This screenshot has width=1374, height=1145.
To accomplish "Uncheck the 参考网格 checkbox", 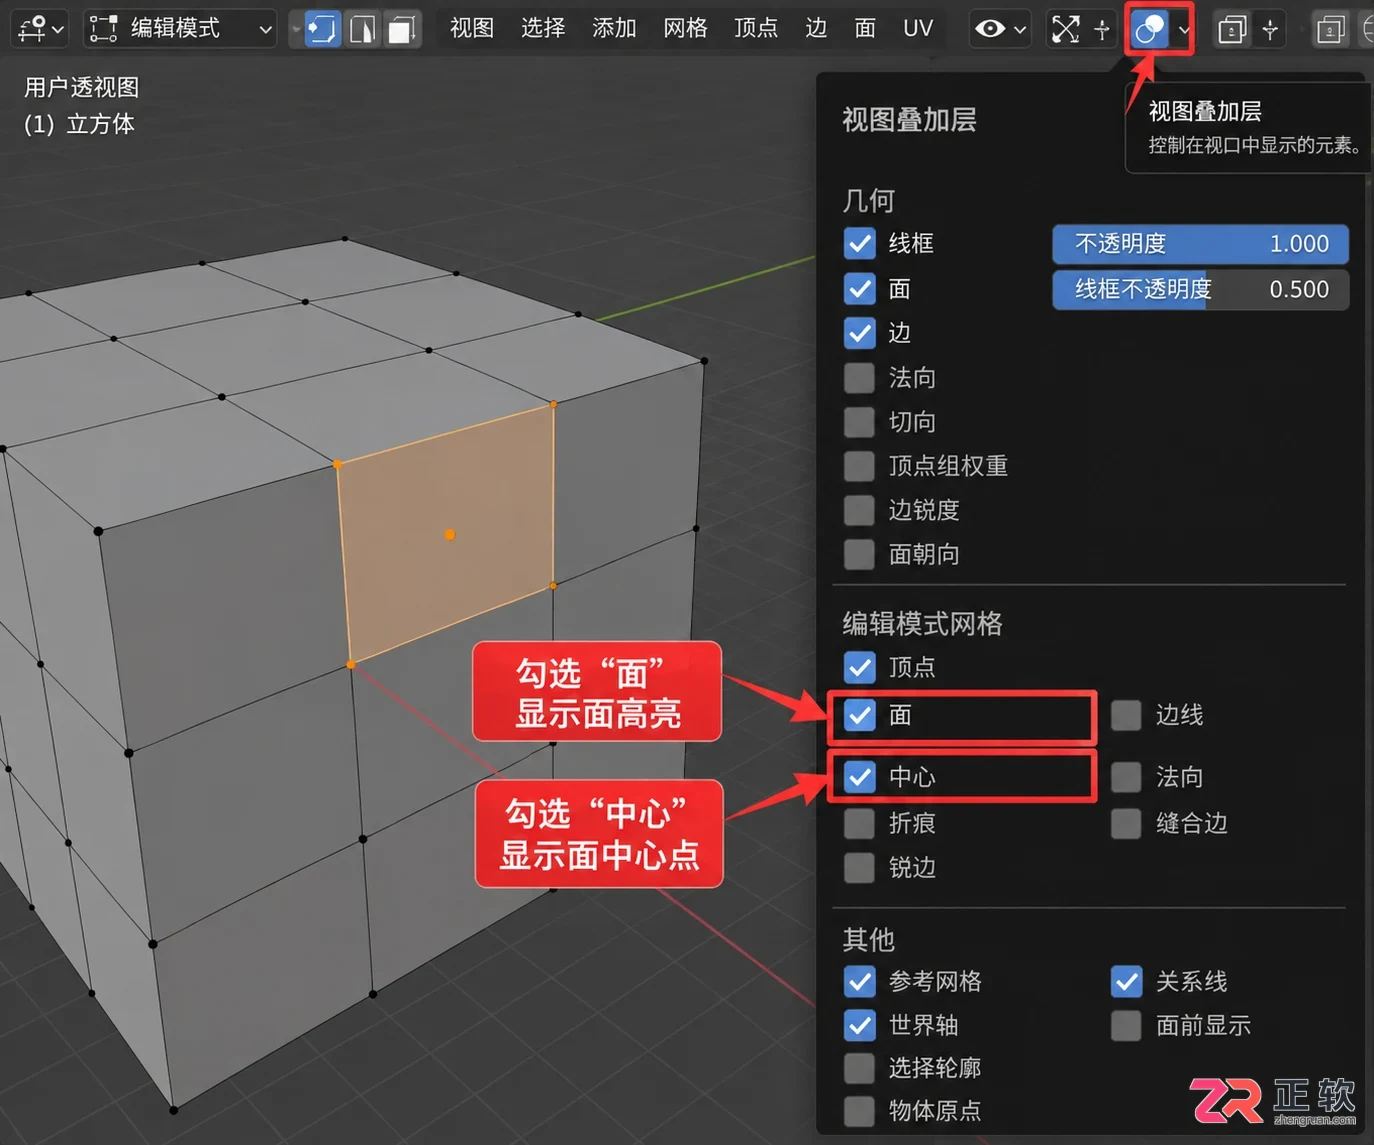I will [860, 981].
